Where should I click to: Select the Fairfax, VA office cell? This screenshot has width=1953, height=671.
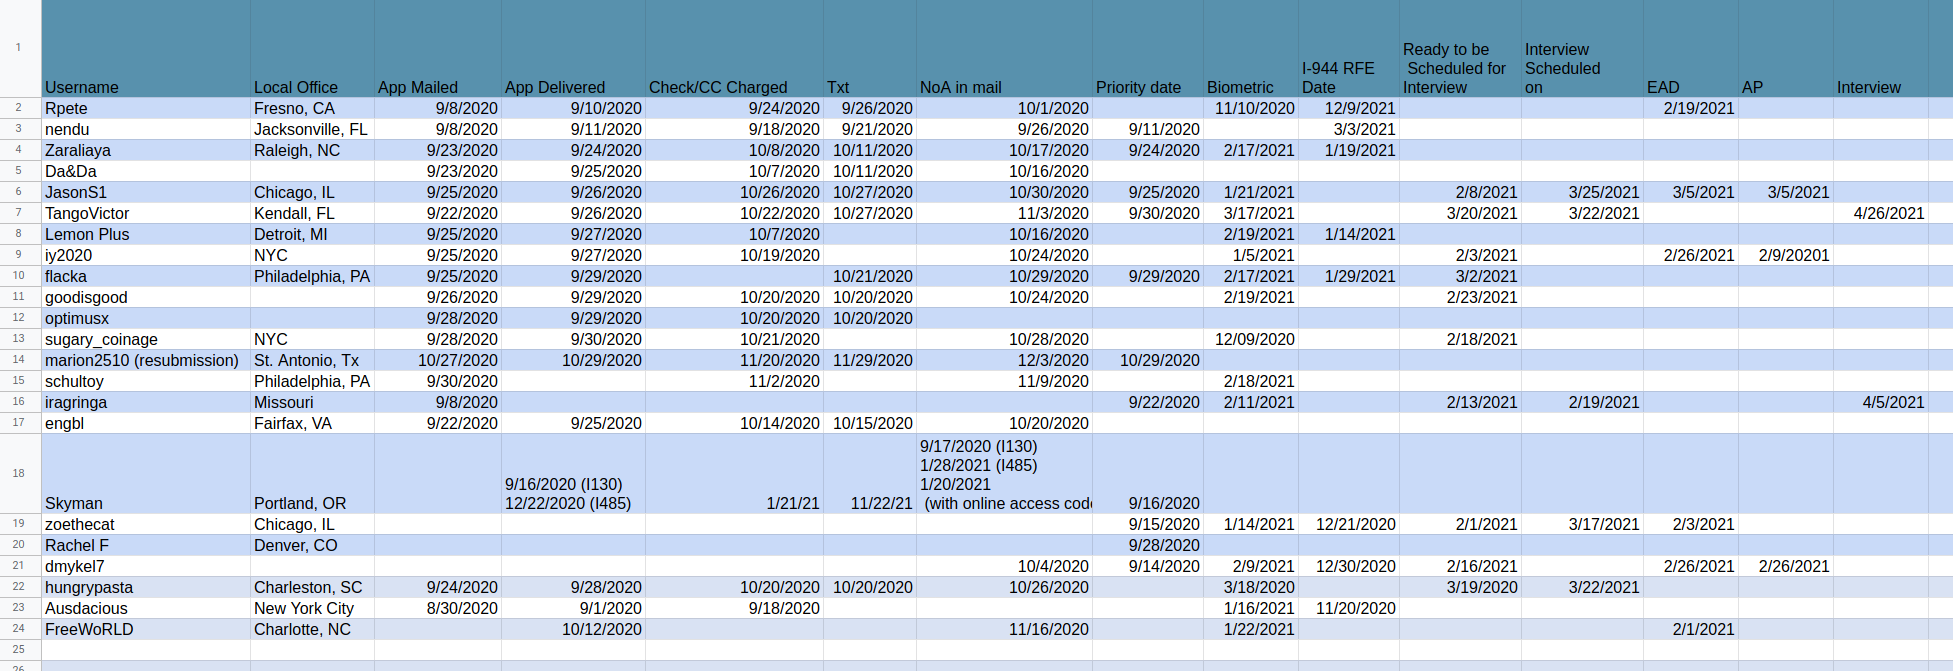point(312,423)
